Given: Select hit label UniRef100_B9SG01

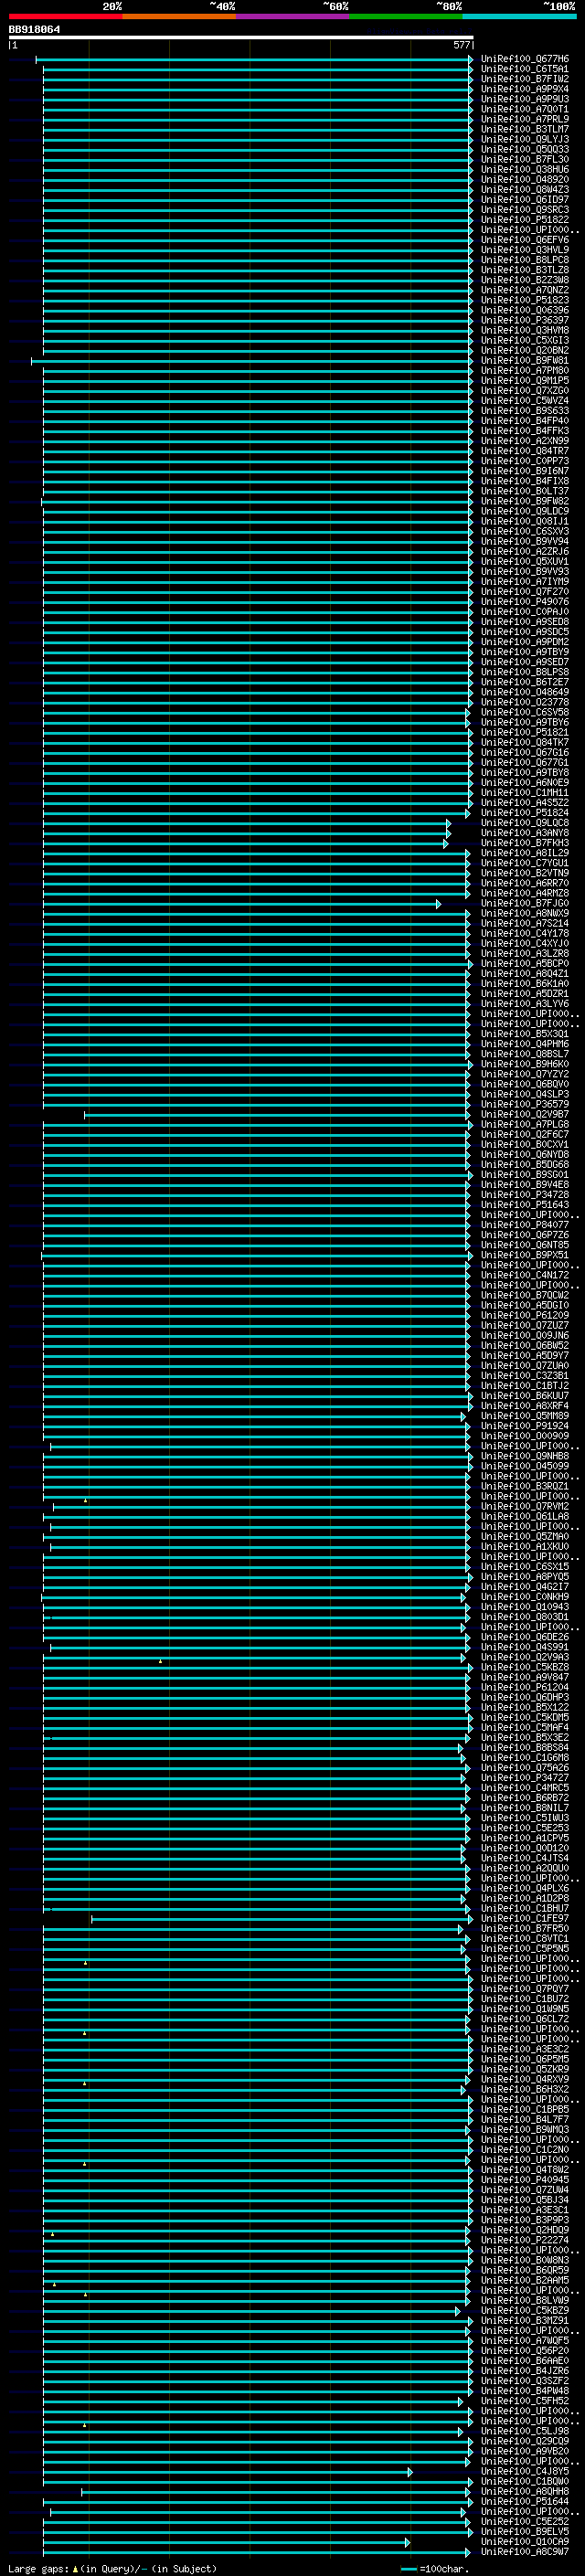Looking at the screenshot, I should click(525, 1175).
